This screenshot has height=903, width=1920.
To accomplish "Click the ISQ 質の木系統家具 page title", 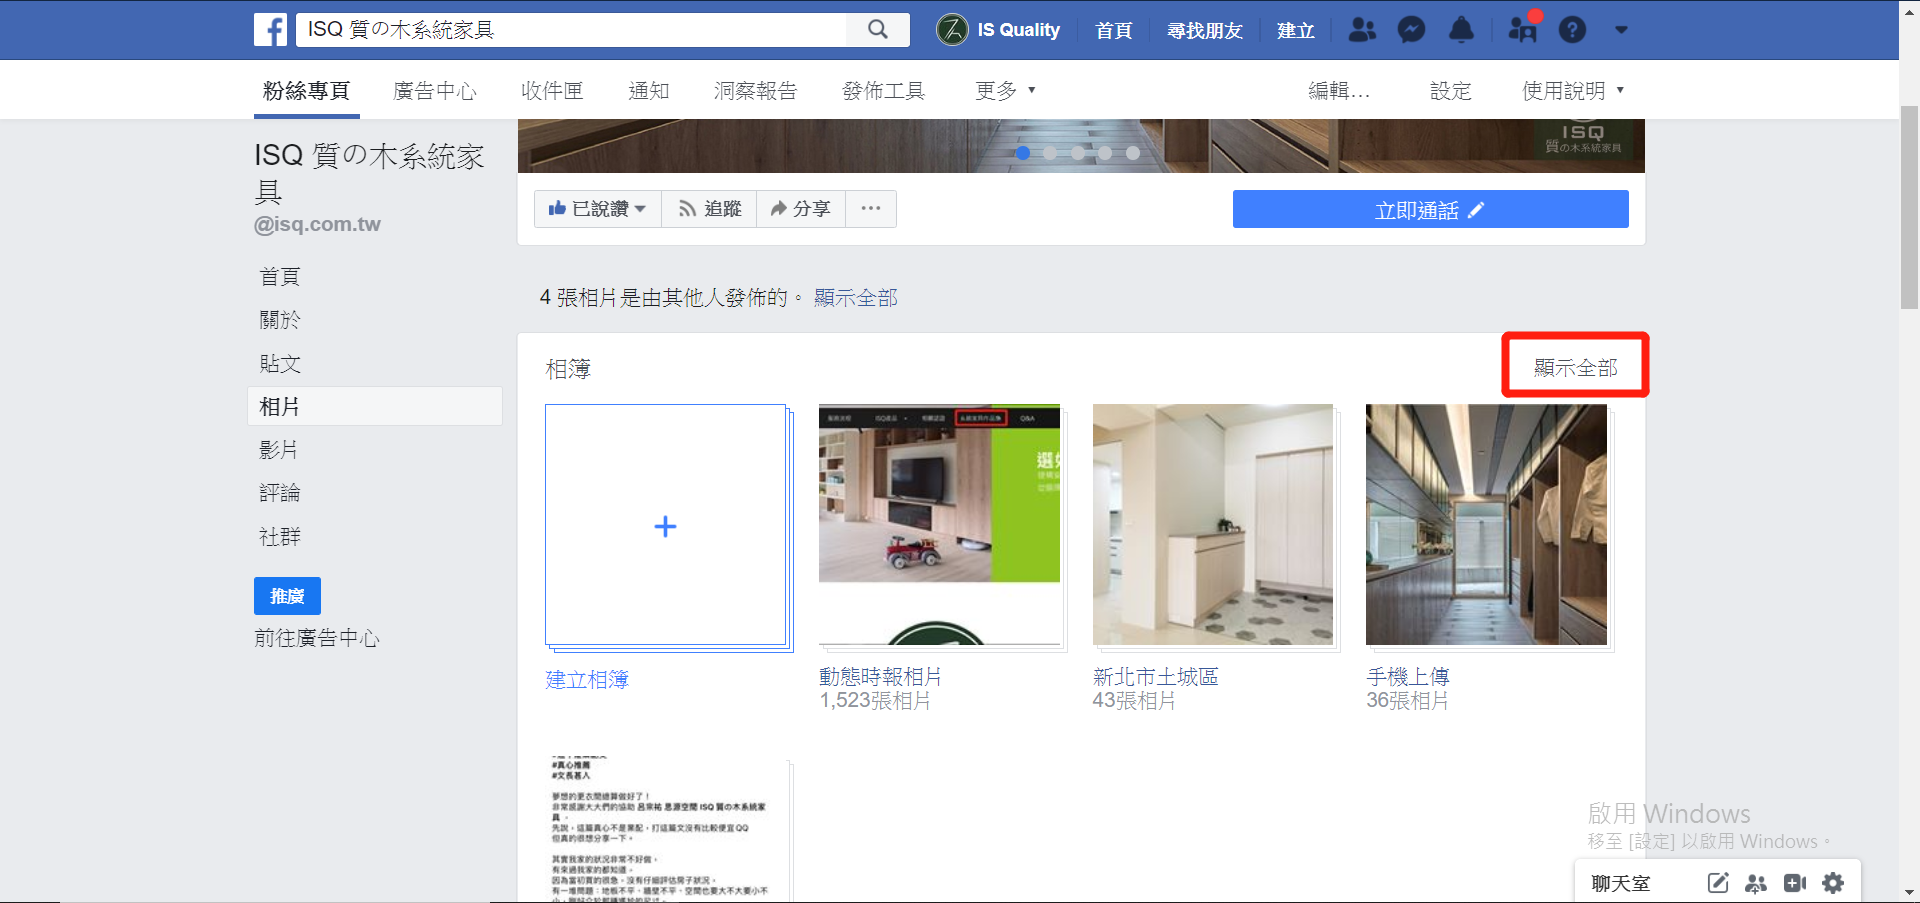I will click(369, 173).
